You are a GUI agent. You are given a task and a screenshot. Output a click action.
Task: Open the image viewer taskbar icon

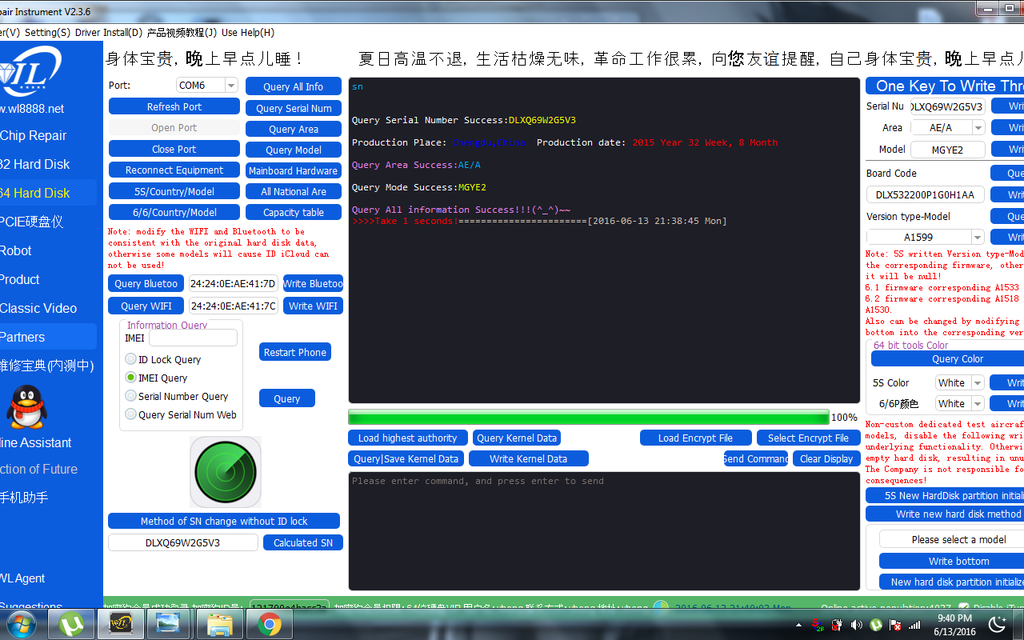point(169,625)
